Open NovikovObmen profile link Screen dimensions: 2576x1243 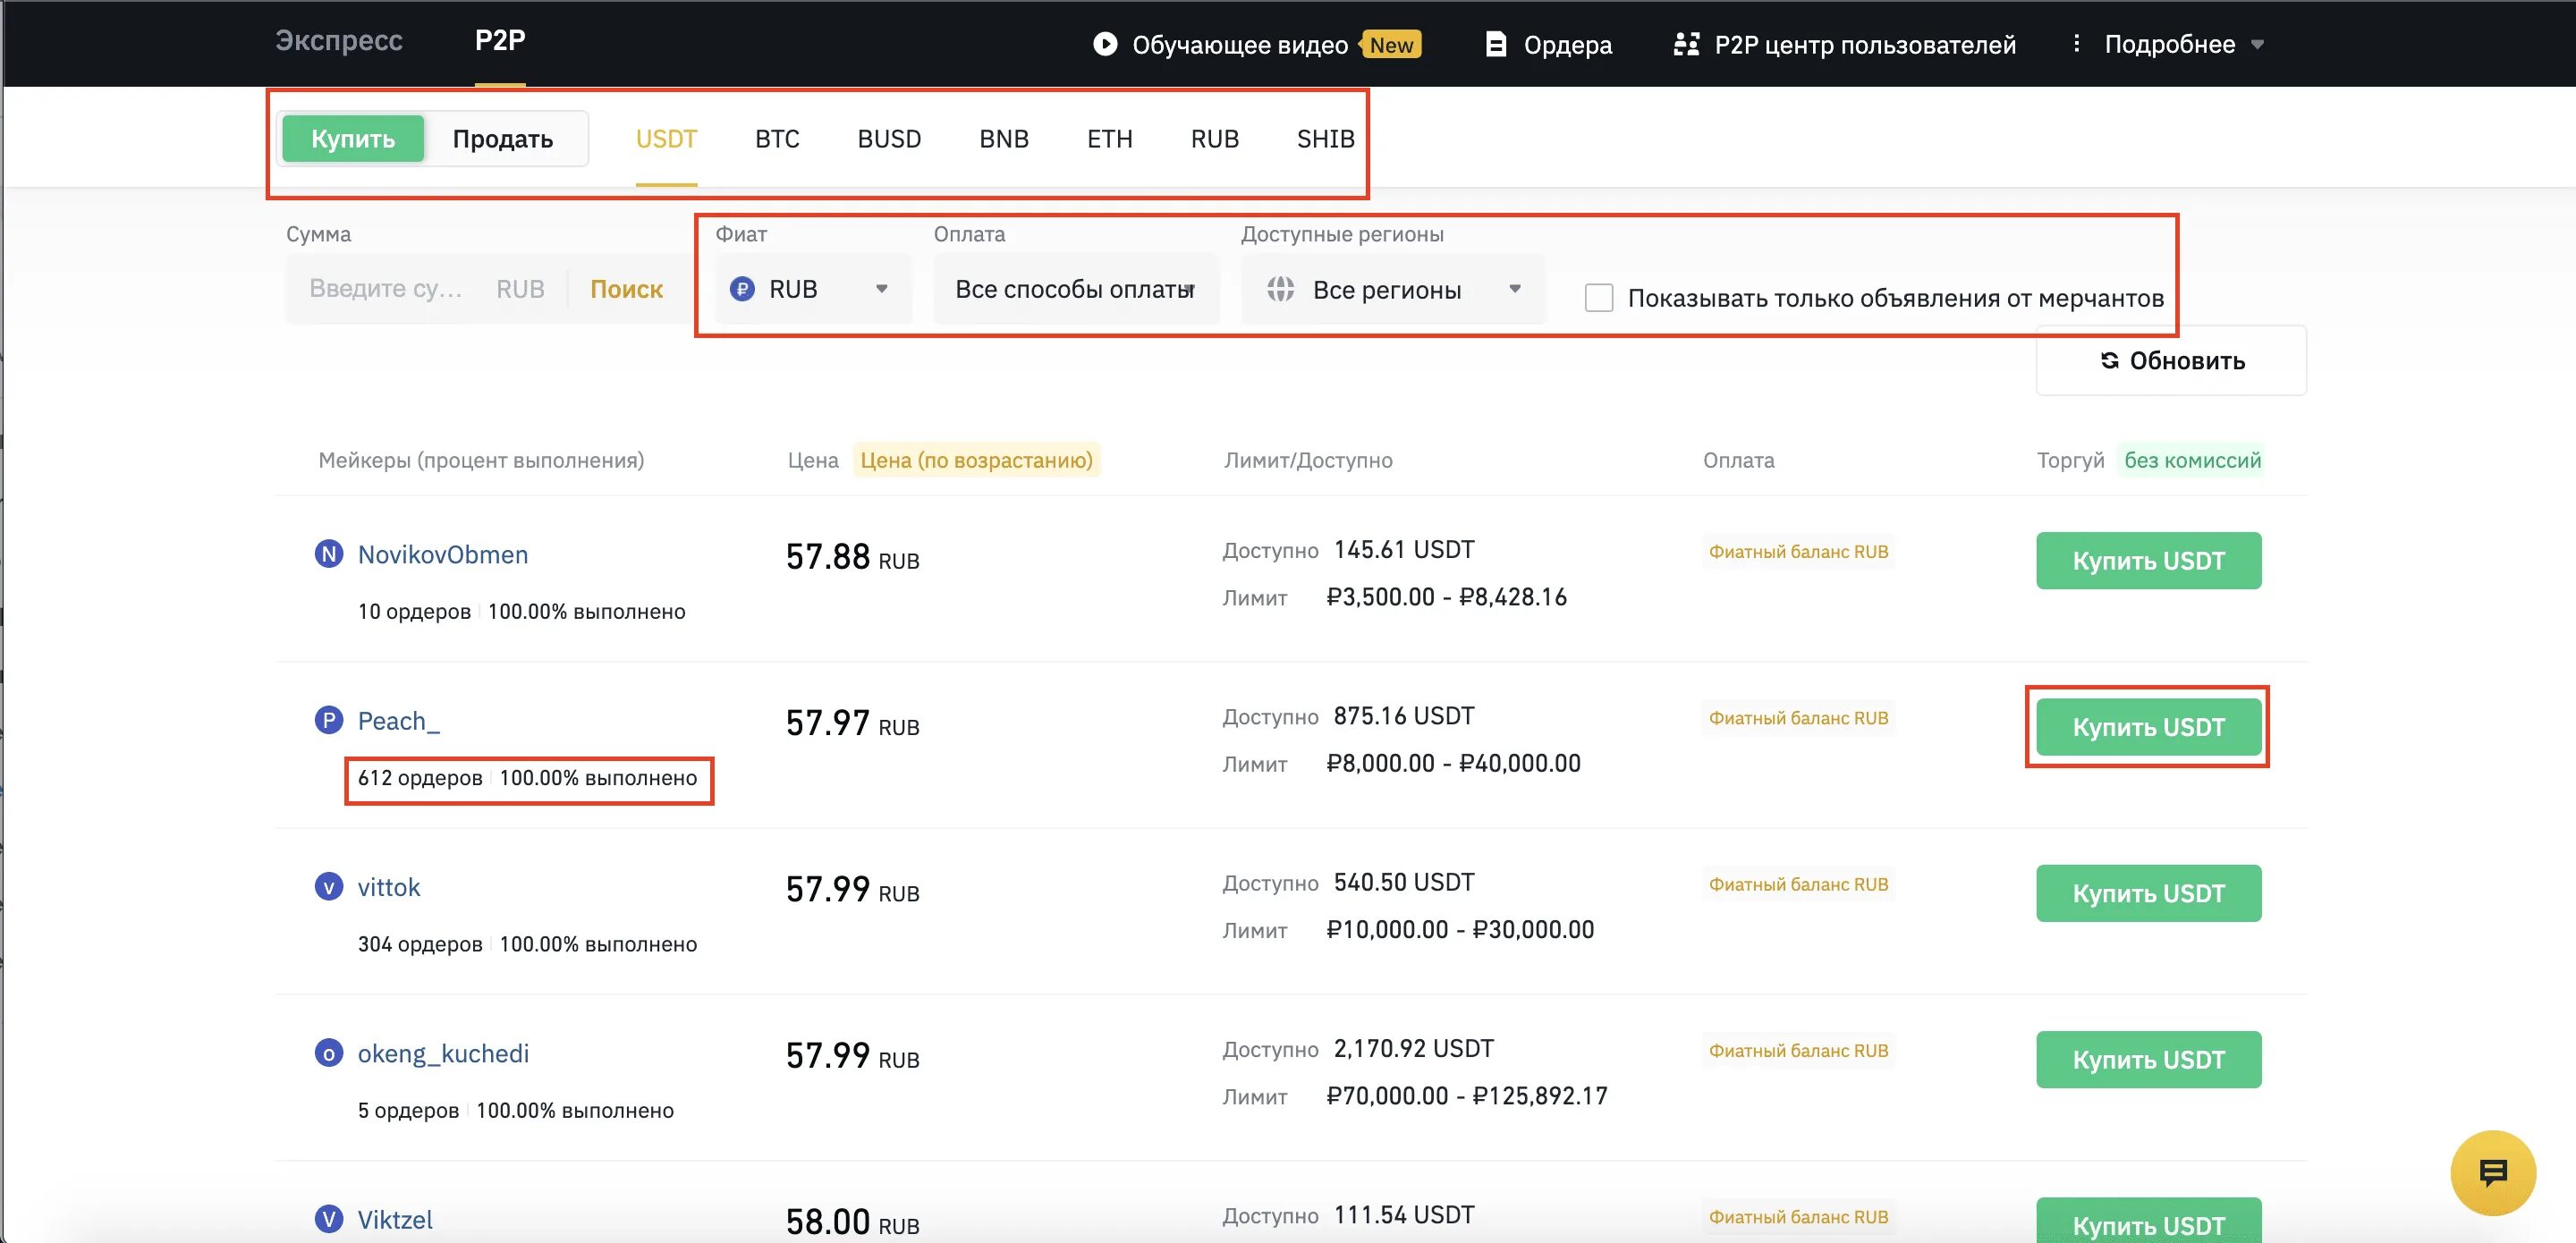(443, 554)
